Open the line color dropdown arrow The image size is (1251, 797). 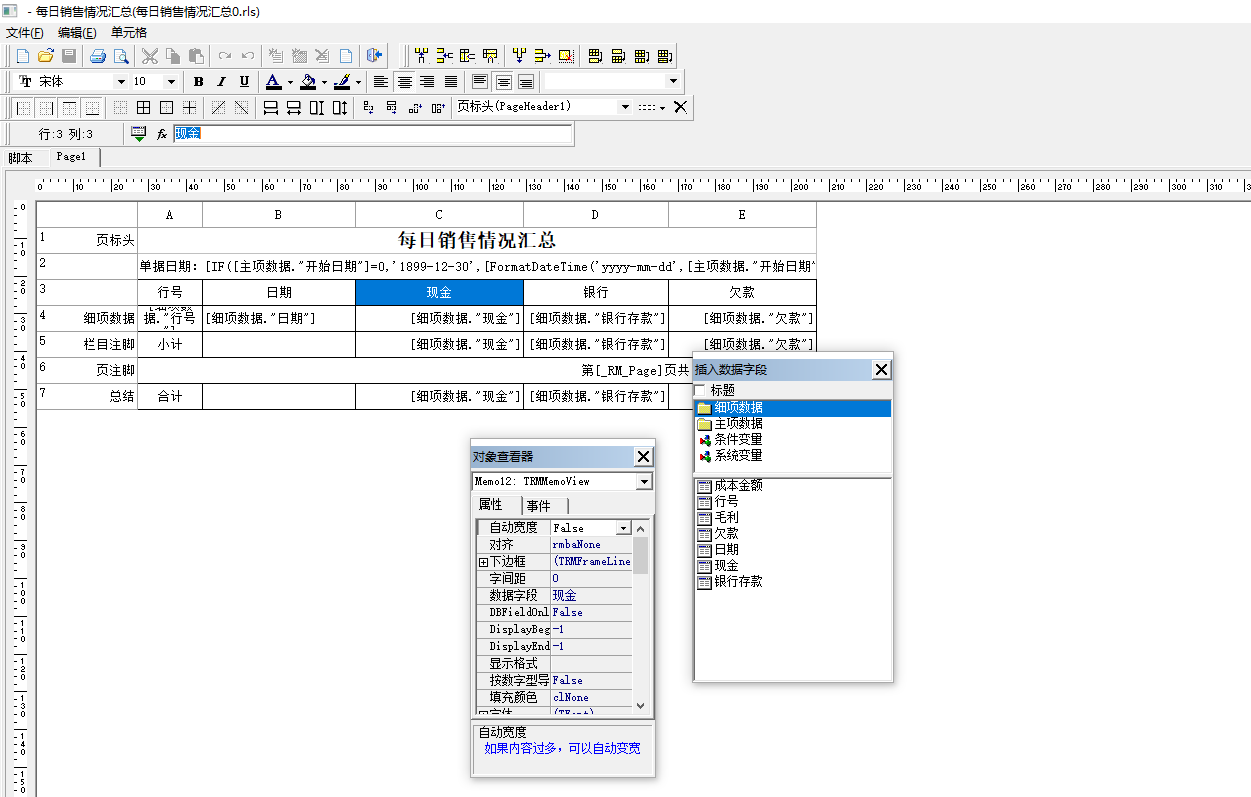pos(359,82)
